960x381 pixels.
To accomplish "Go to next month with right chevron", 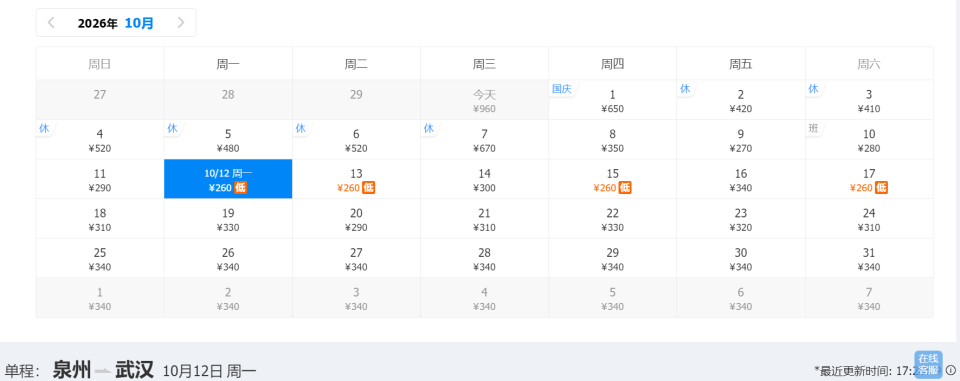I will click(181, 23).
